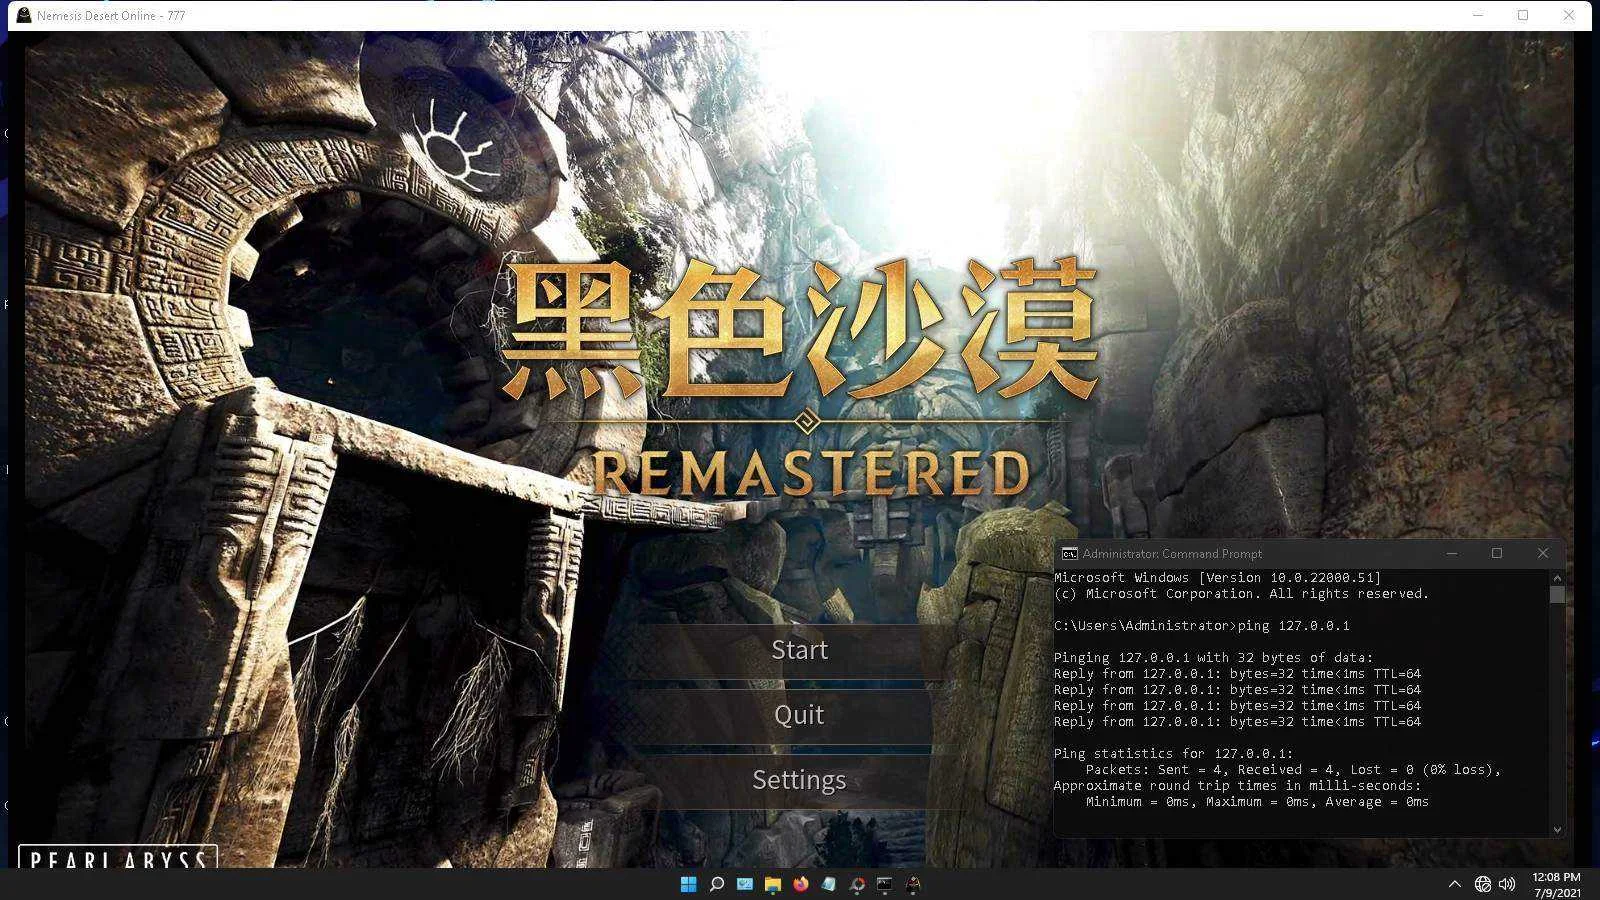Click the "(c) Microsoft Corporation" copyright line
Image resolution: width=1600 pixels, height=900 pixels.
pyautogui.click(x=1241, y=594)
